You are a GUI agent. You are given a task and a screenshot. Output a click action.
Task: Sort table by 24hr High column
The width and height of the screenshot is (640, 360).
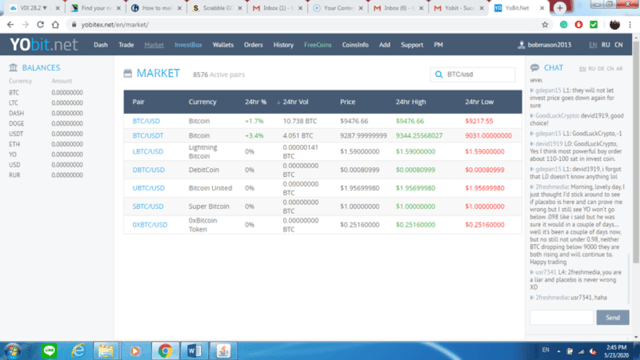411,102
